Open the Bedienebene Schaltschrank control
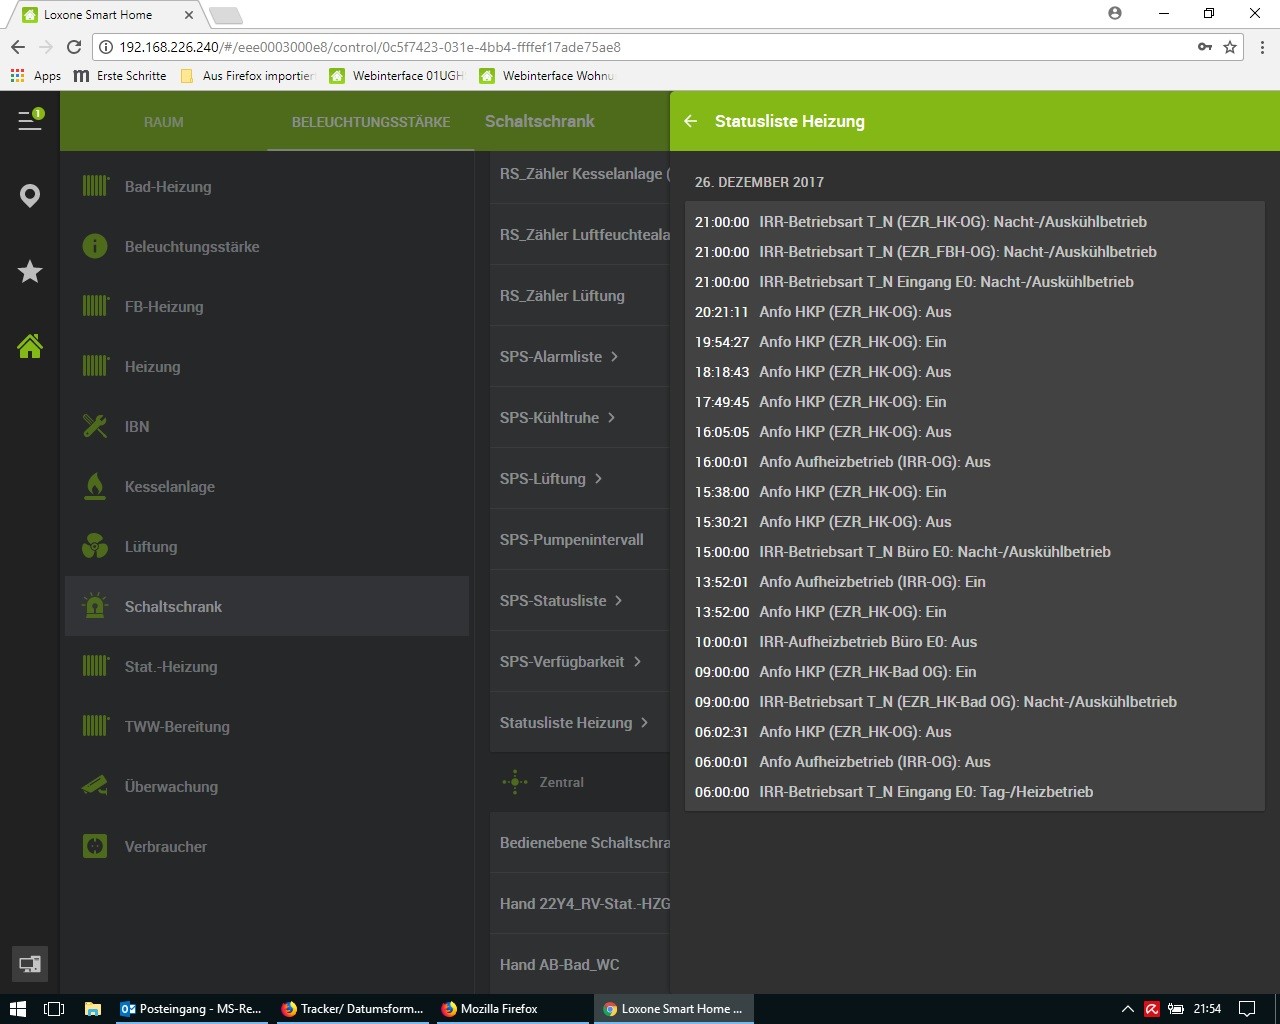The height and width of the screenshot is (1024, 1280). tap(580, 842)
